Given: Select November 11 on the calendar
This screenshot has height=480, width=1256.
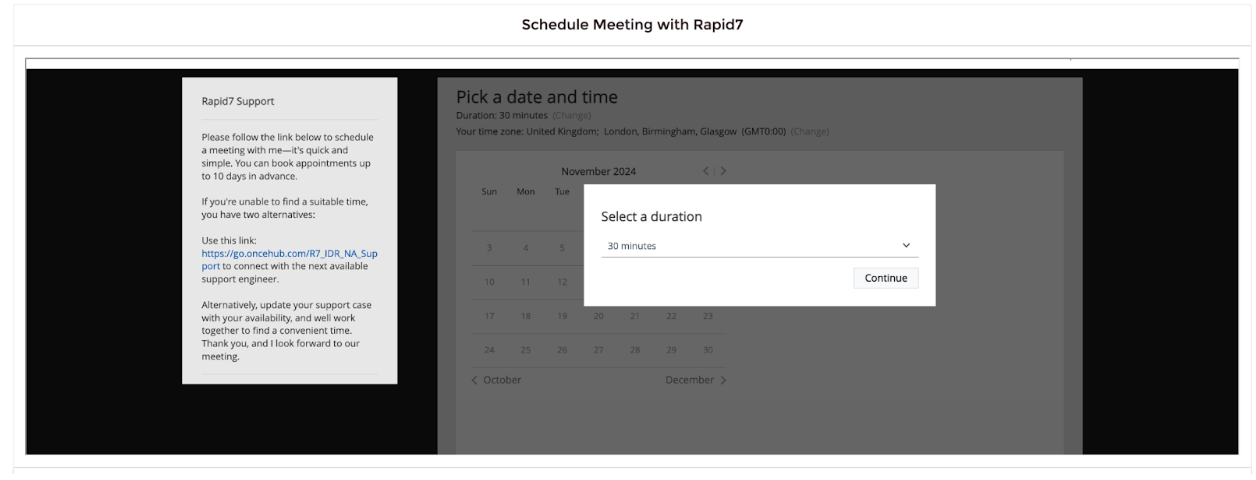Looking at the screenshot, I should pyautogui.click(x=526, y=282).
